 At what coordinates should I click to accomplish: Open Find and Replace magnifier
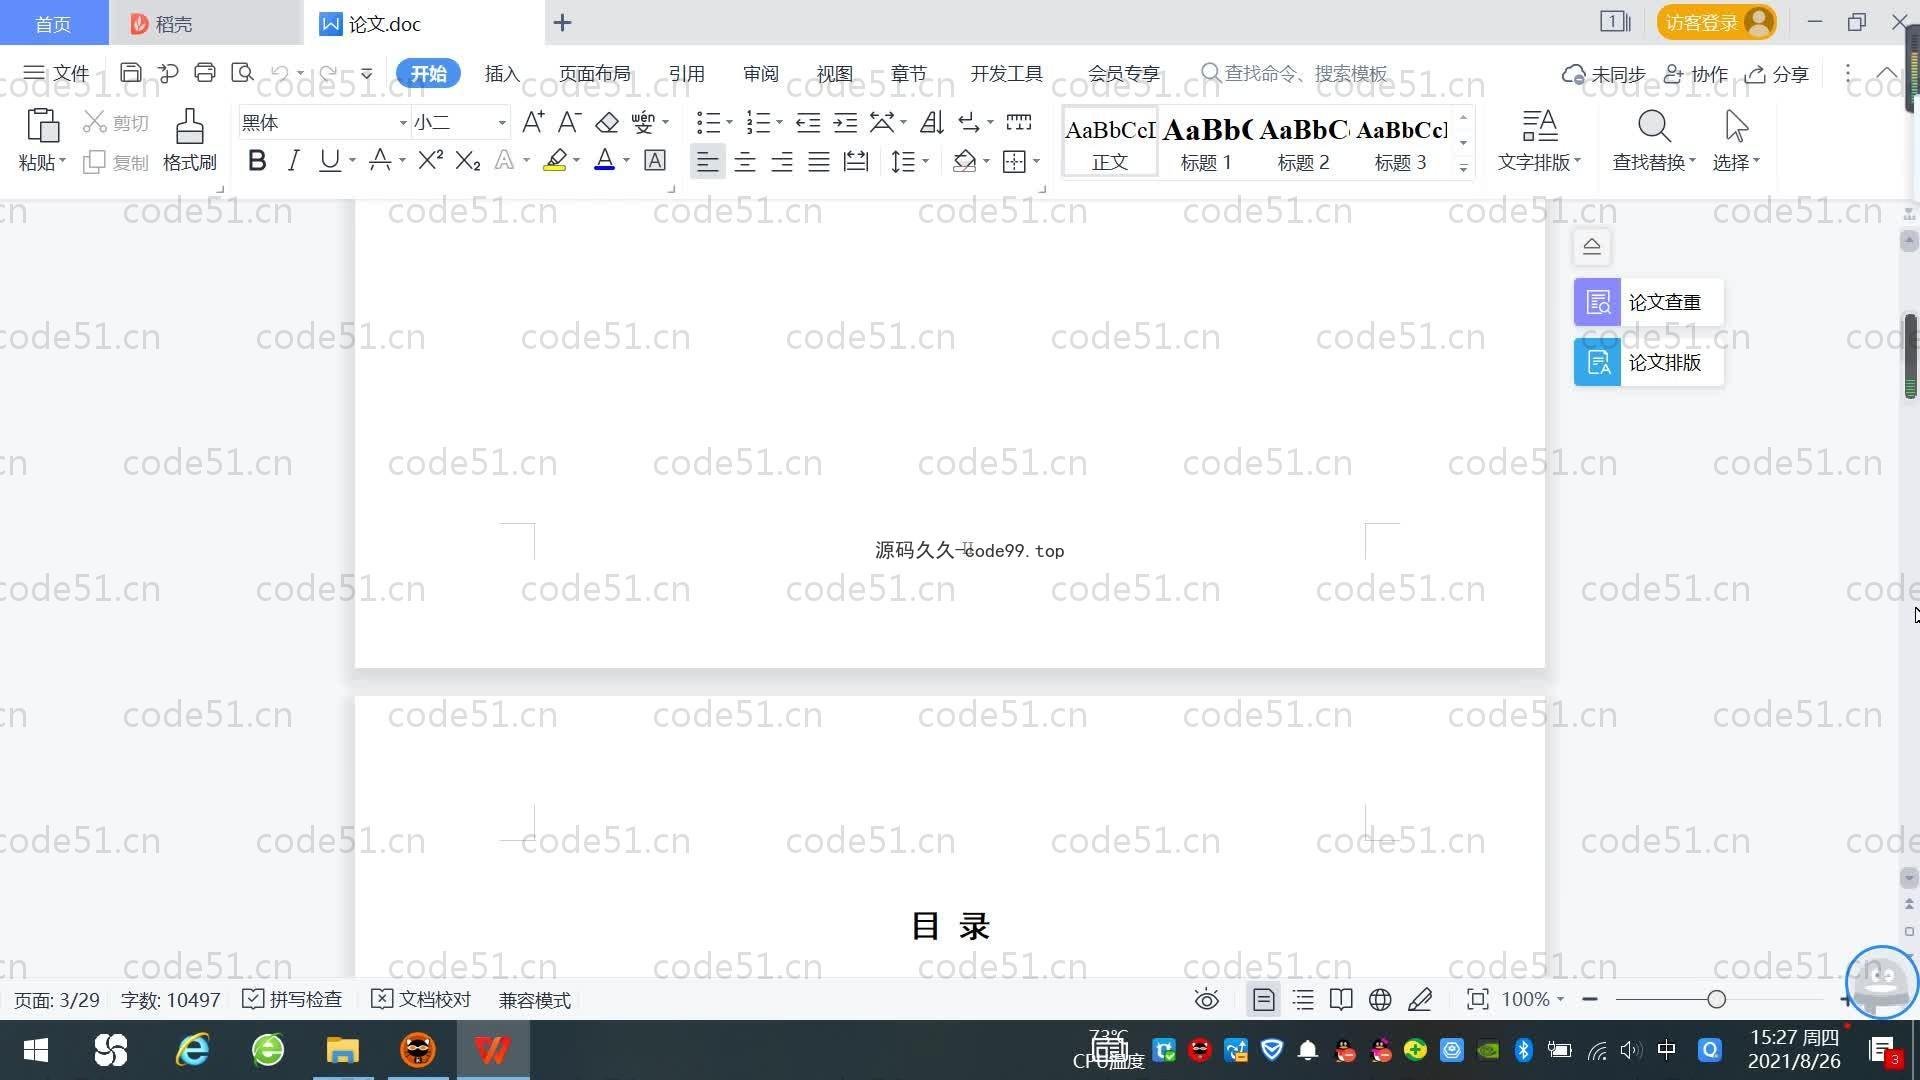(1654, 127)
